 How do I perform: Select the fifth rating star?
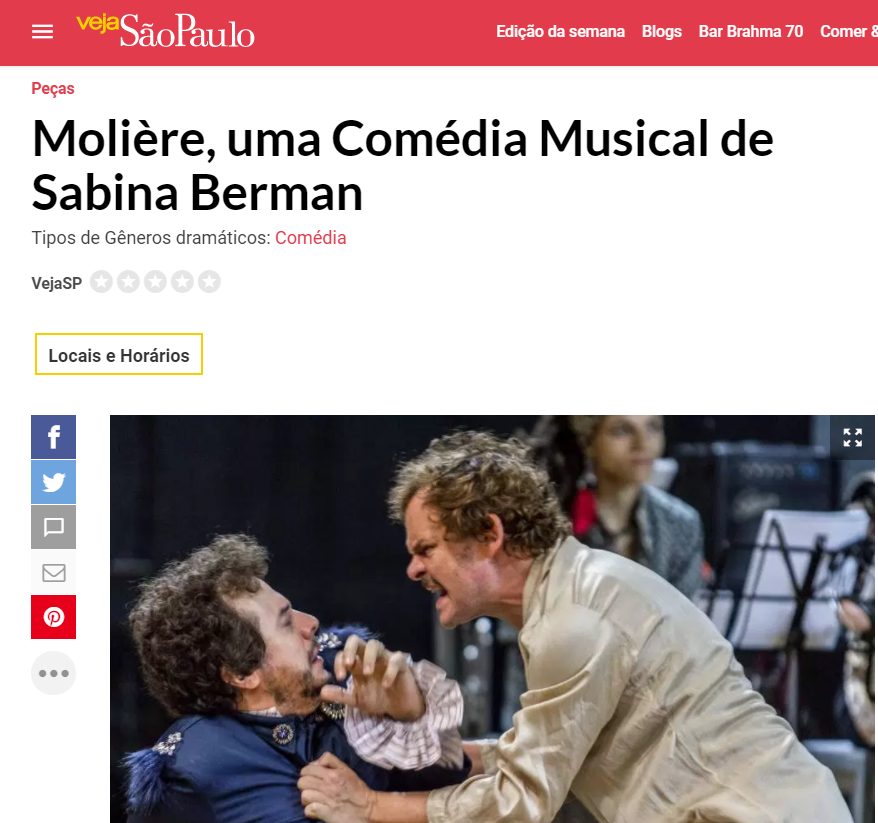click(209, 282)
